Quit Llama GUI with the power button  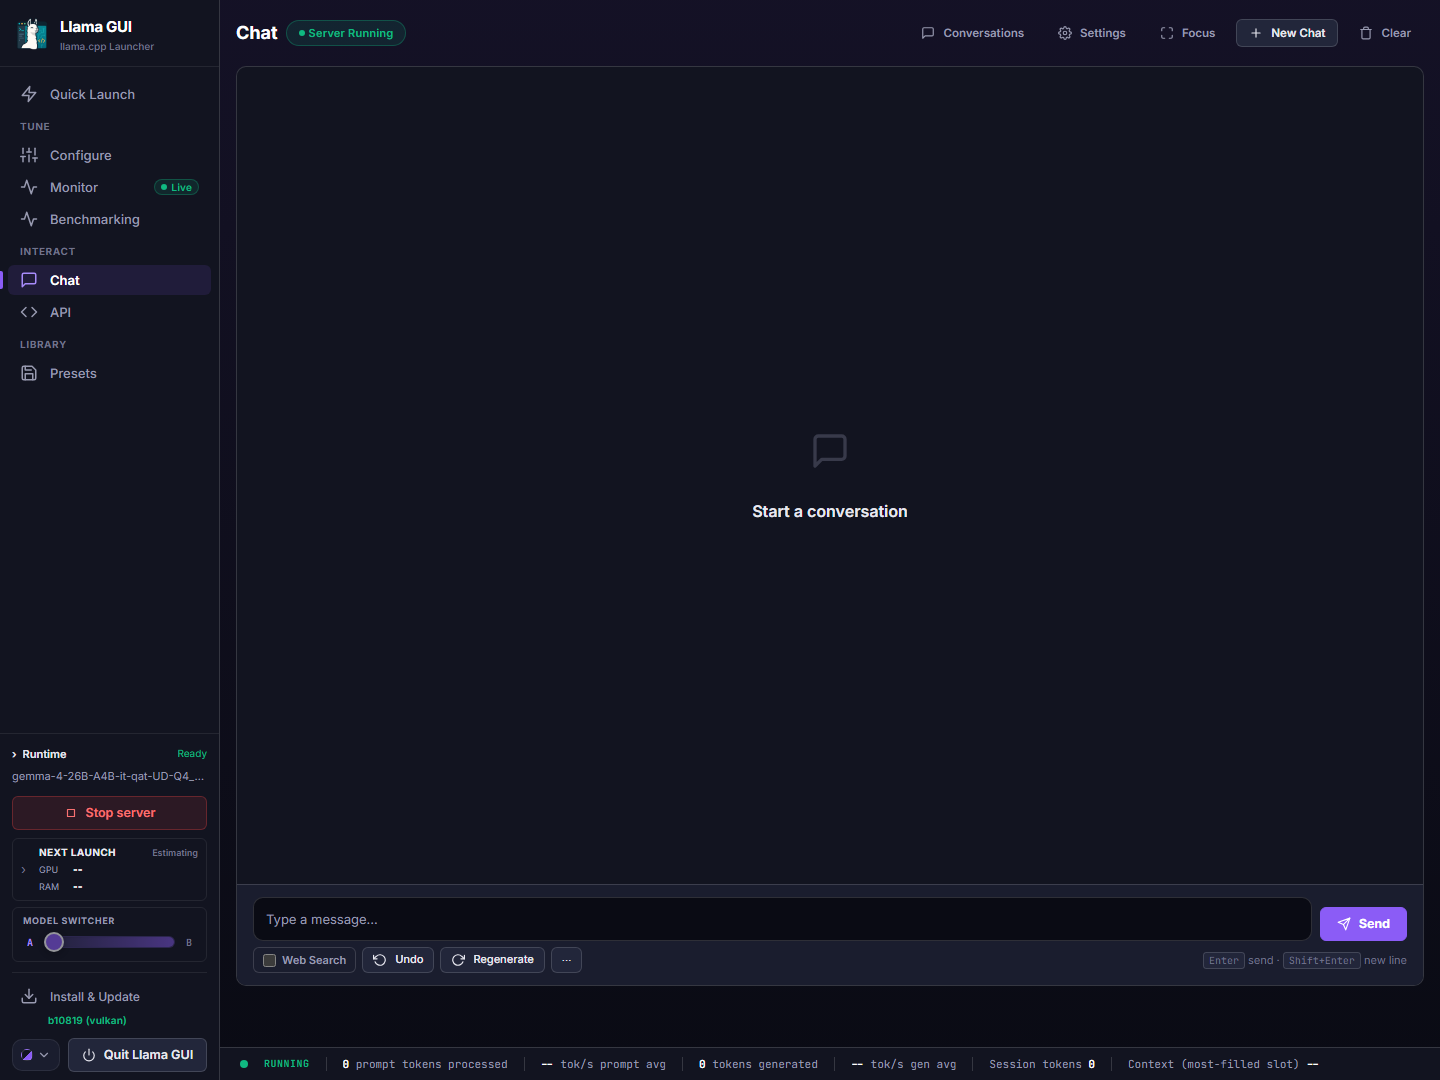coord(137,1055)
